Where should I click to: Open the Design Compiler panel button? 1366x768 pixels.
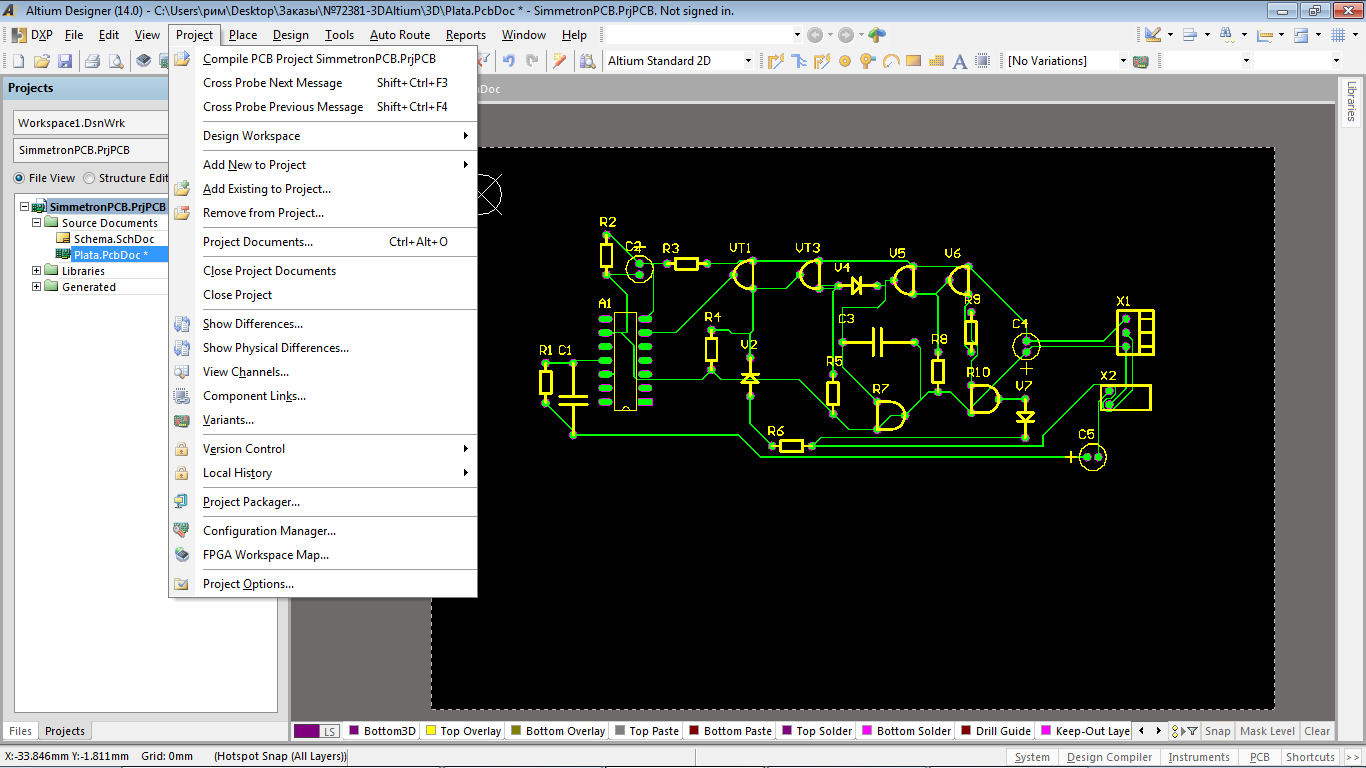pyautogui.click(x=1109, y=757)
